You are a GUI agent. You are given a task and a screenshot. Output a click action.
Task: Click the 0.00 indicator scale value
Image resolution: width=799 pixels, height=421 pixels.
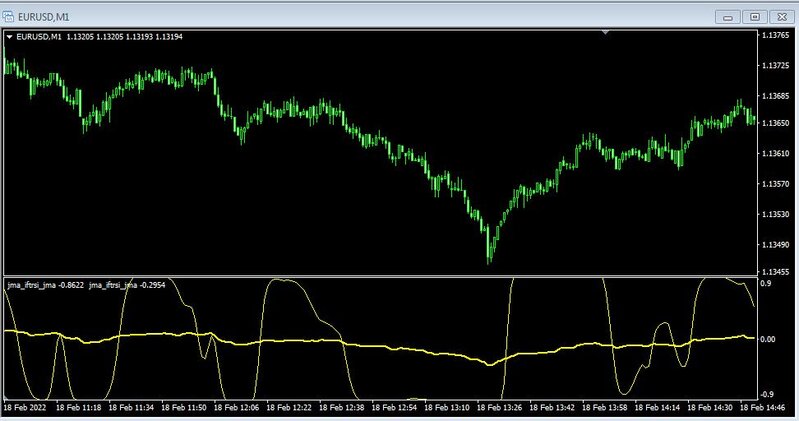[x=767, y=339]
